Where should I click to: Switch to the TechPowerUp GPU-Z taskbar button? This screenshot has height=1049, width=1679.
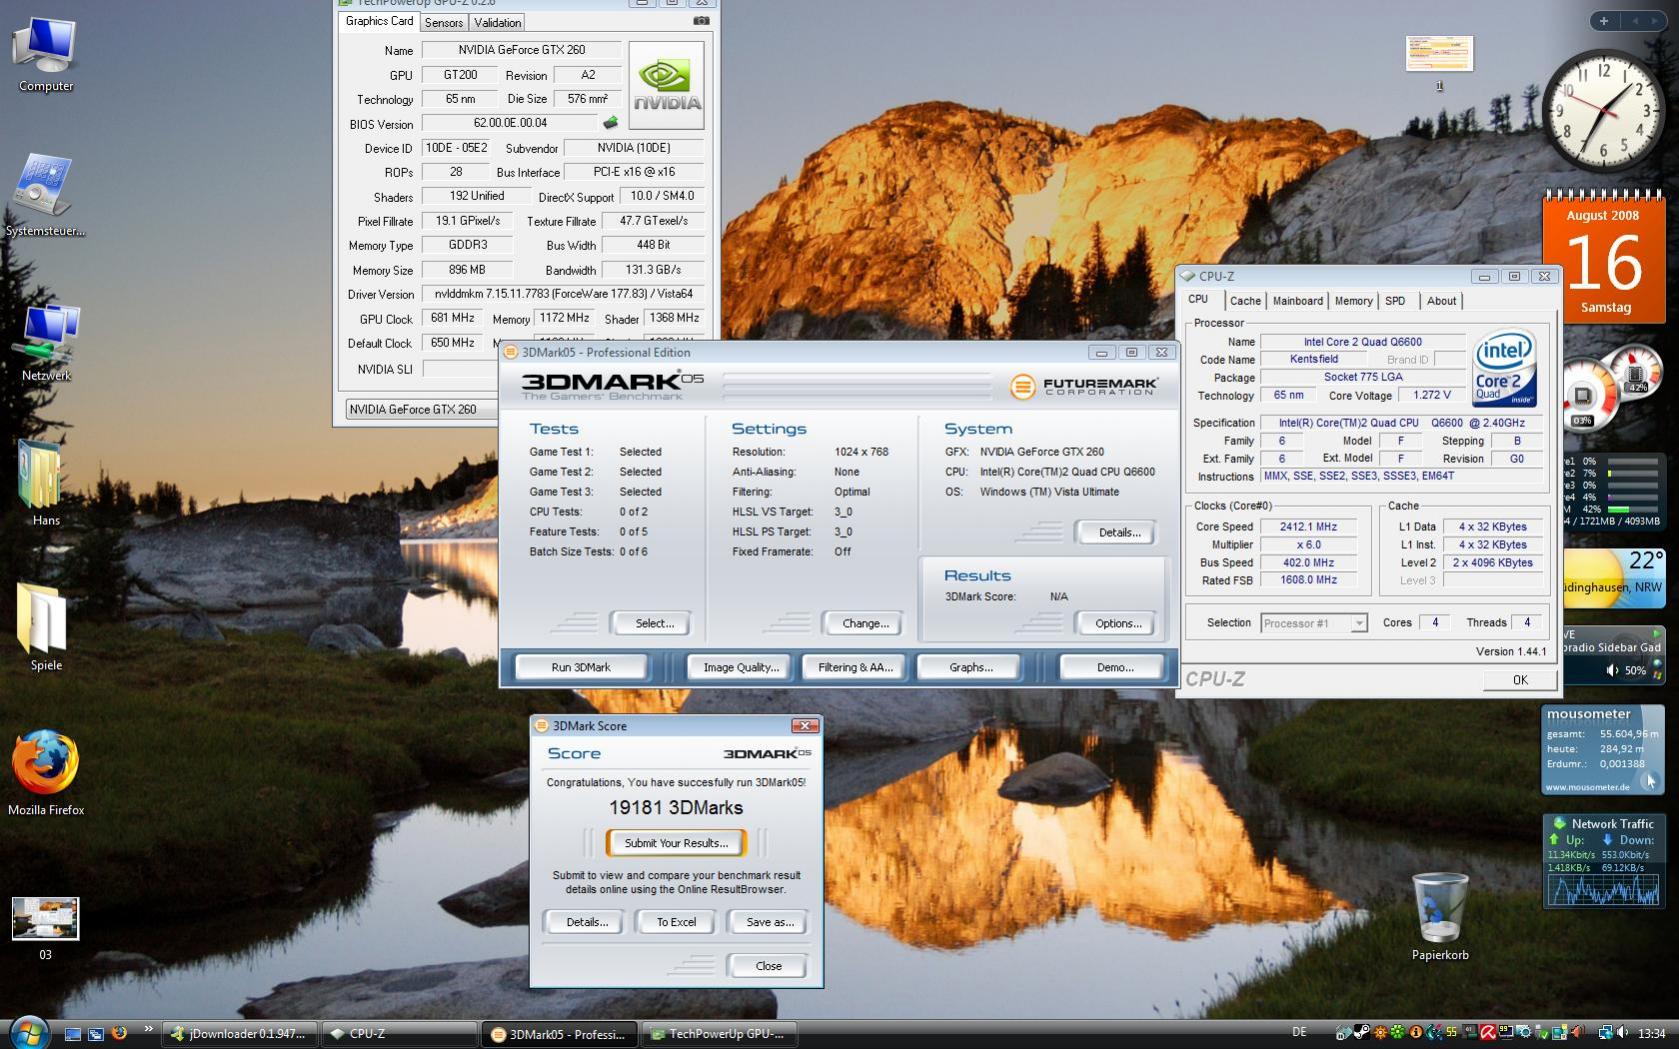(720, 1034)
